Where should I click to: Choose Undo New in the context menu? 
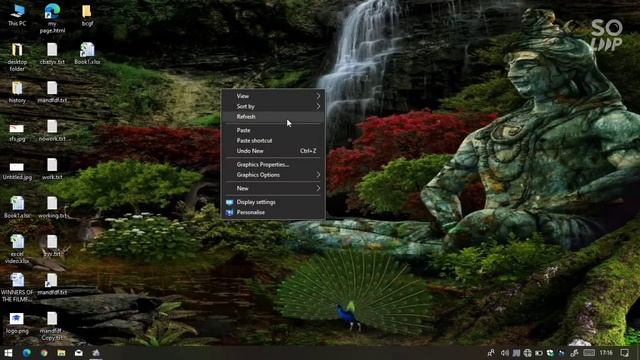(273, 151)
